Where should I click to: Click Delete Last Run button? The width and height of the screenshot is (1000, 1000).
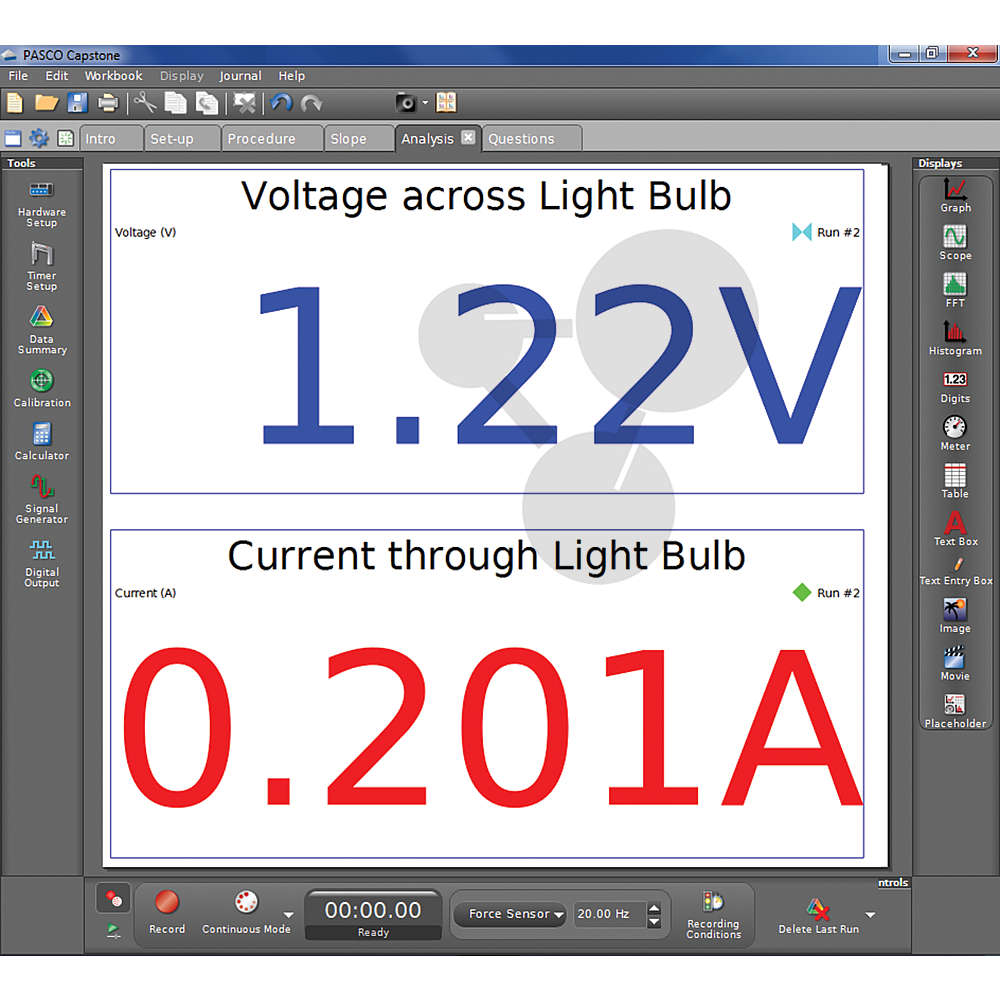(x=818, y=916)
